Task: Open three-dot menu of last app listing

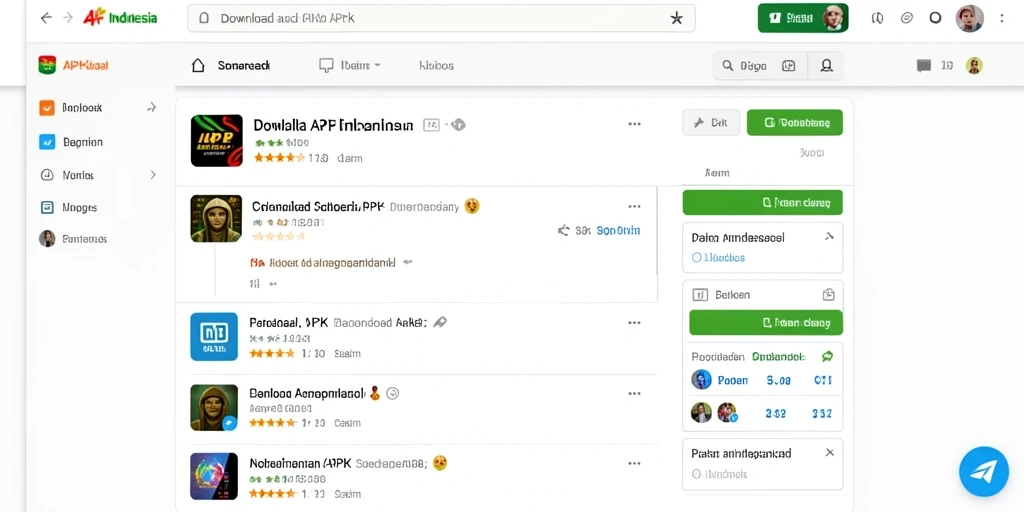Action: coord(634,464)
